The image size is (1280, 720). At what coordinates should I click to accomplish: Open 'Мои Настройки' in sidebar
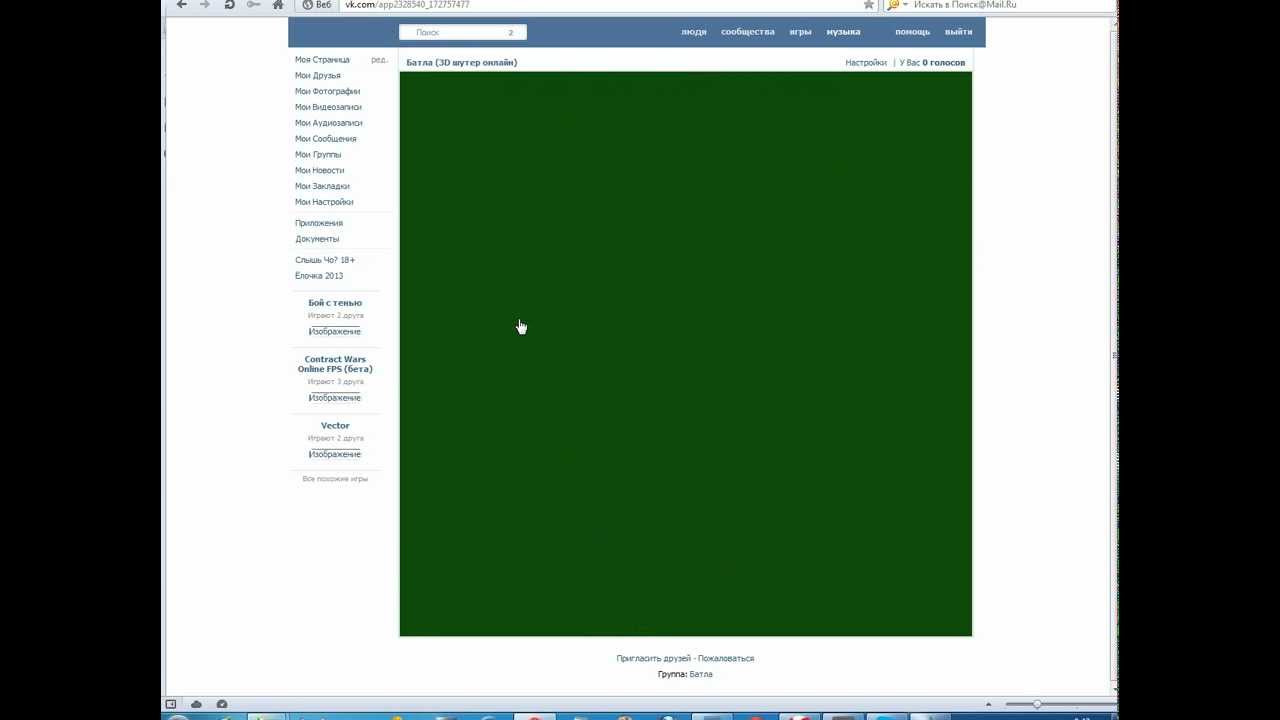324,202
